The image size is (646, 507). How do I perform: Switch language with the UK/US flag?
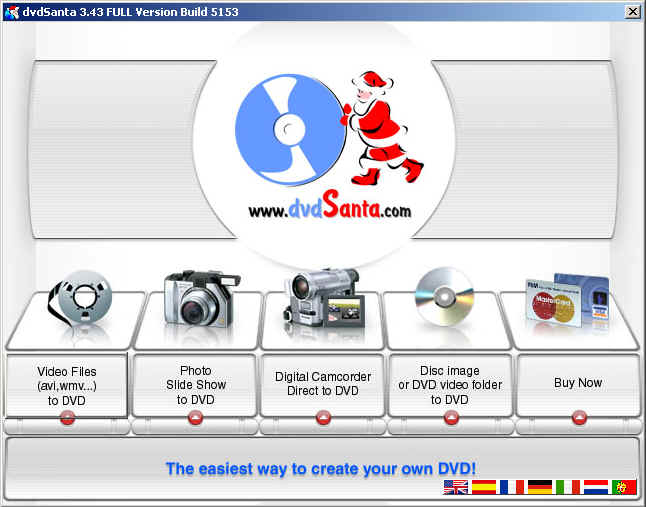(456, 487)
